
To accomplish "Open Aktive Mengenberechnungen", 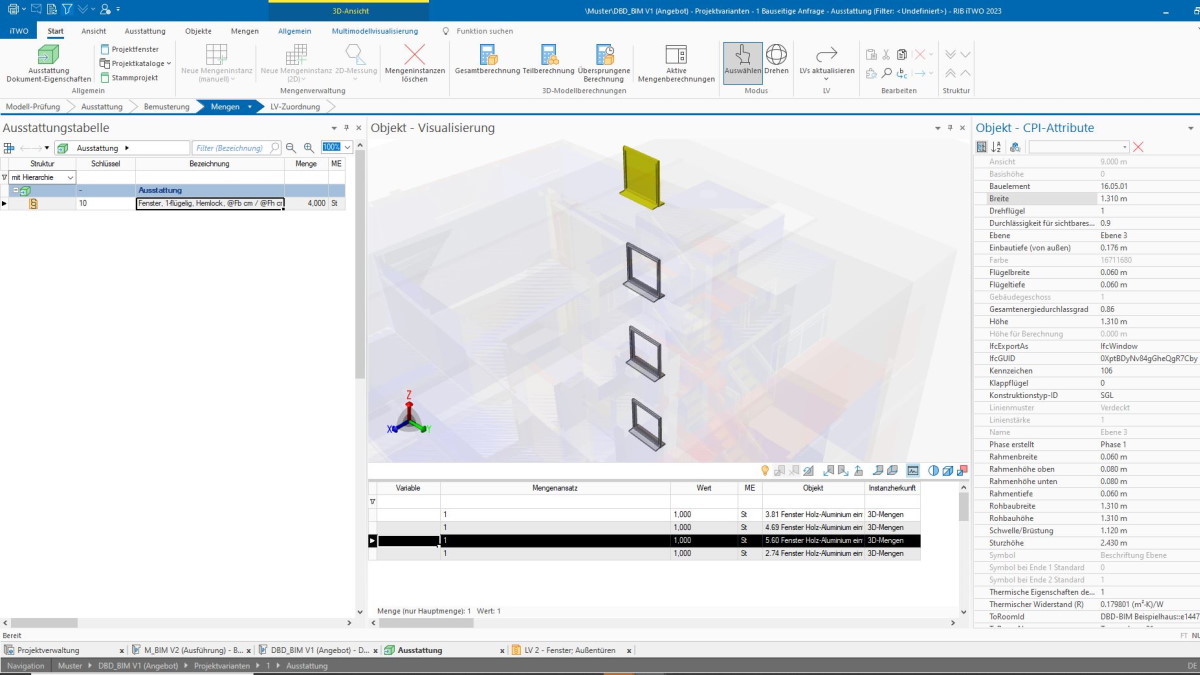I will (676, 63).
